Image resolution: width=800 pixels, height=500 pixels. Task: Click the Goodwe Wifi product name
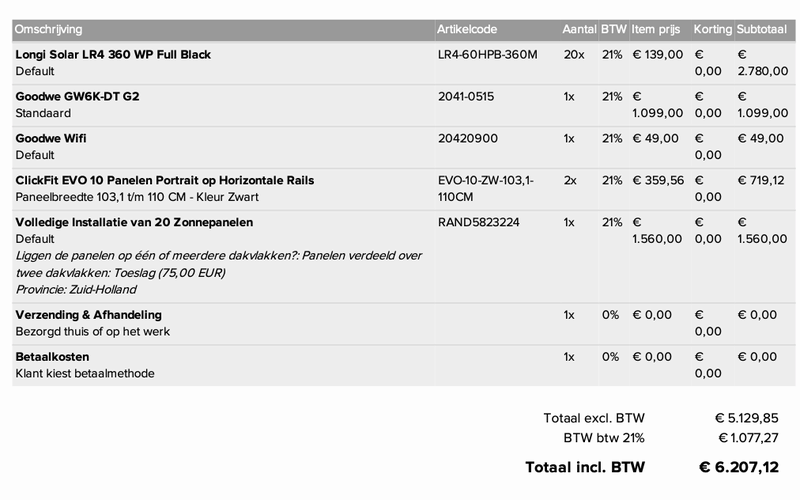point(58,138)
